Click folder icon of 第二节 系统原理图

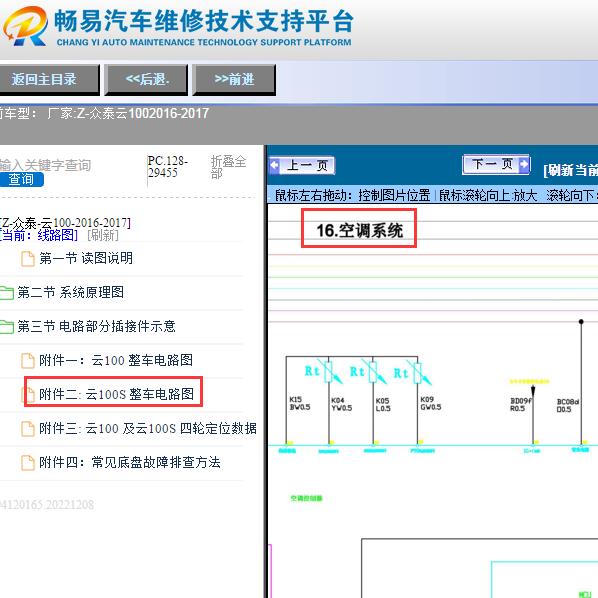pos(7,293)
